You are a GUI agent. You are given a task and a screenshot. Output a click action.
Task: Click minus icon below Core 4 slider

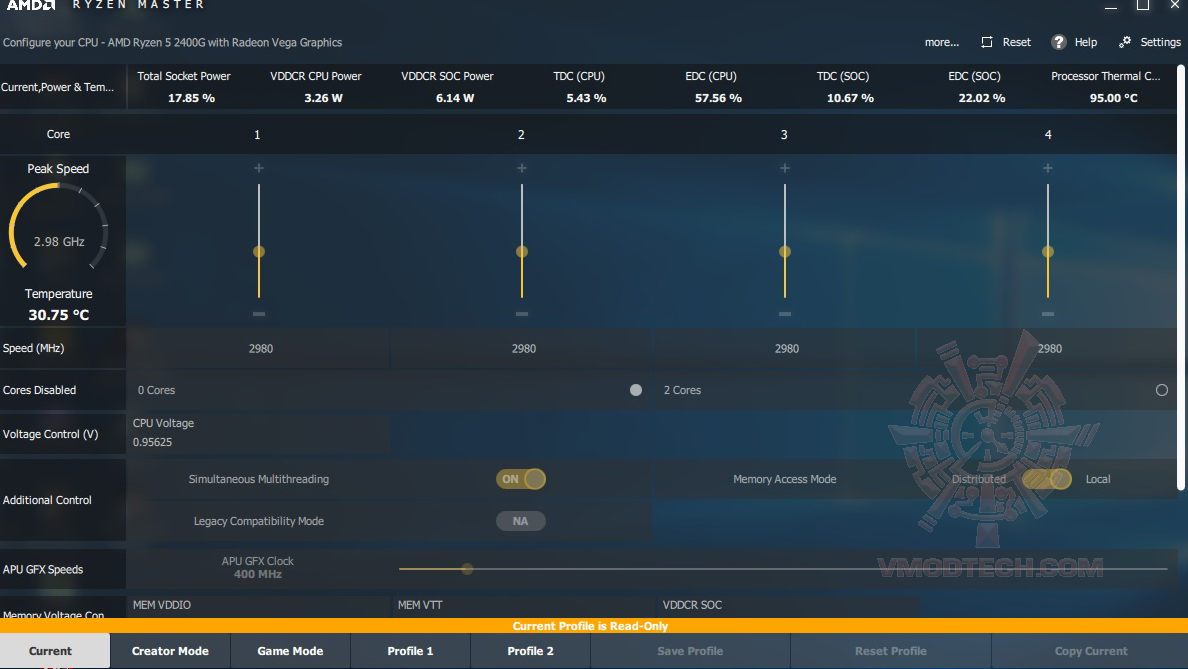(x=1048, y=314)
